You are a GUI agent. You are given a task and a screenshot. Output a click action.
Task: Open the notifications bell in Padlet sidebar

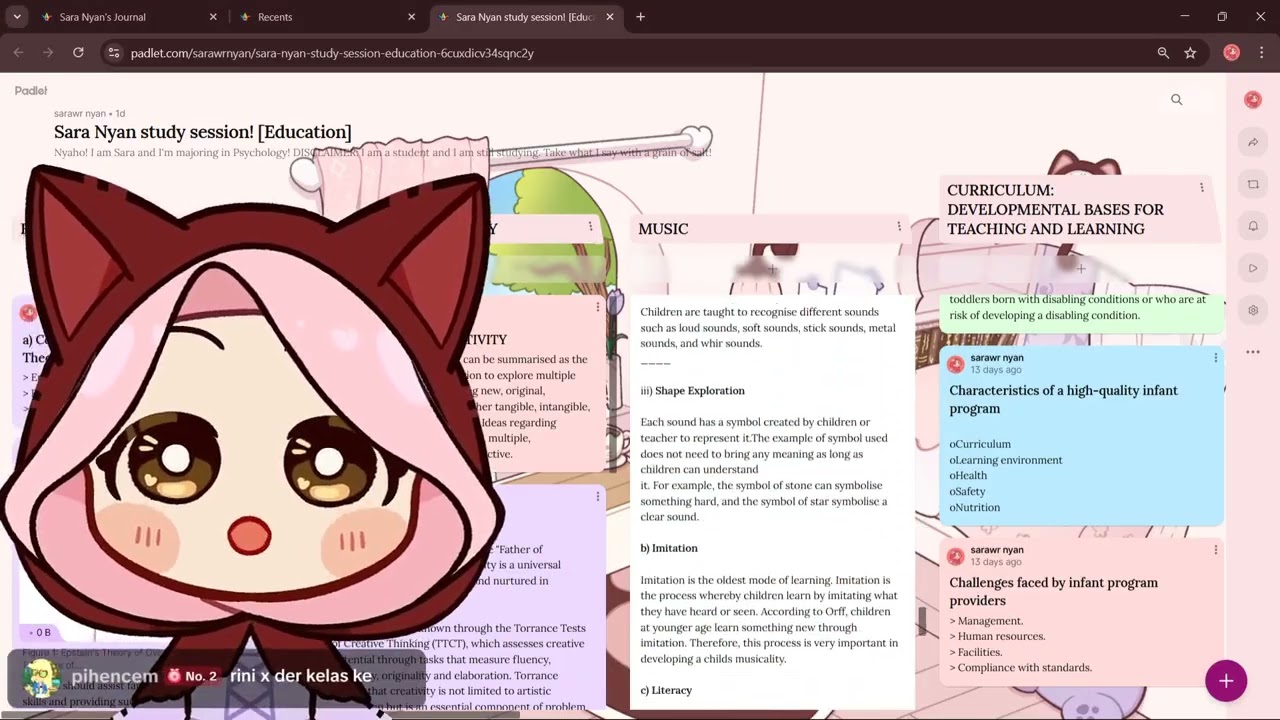(x=1253, y=226)
